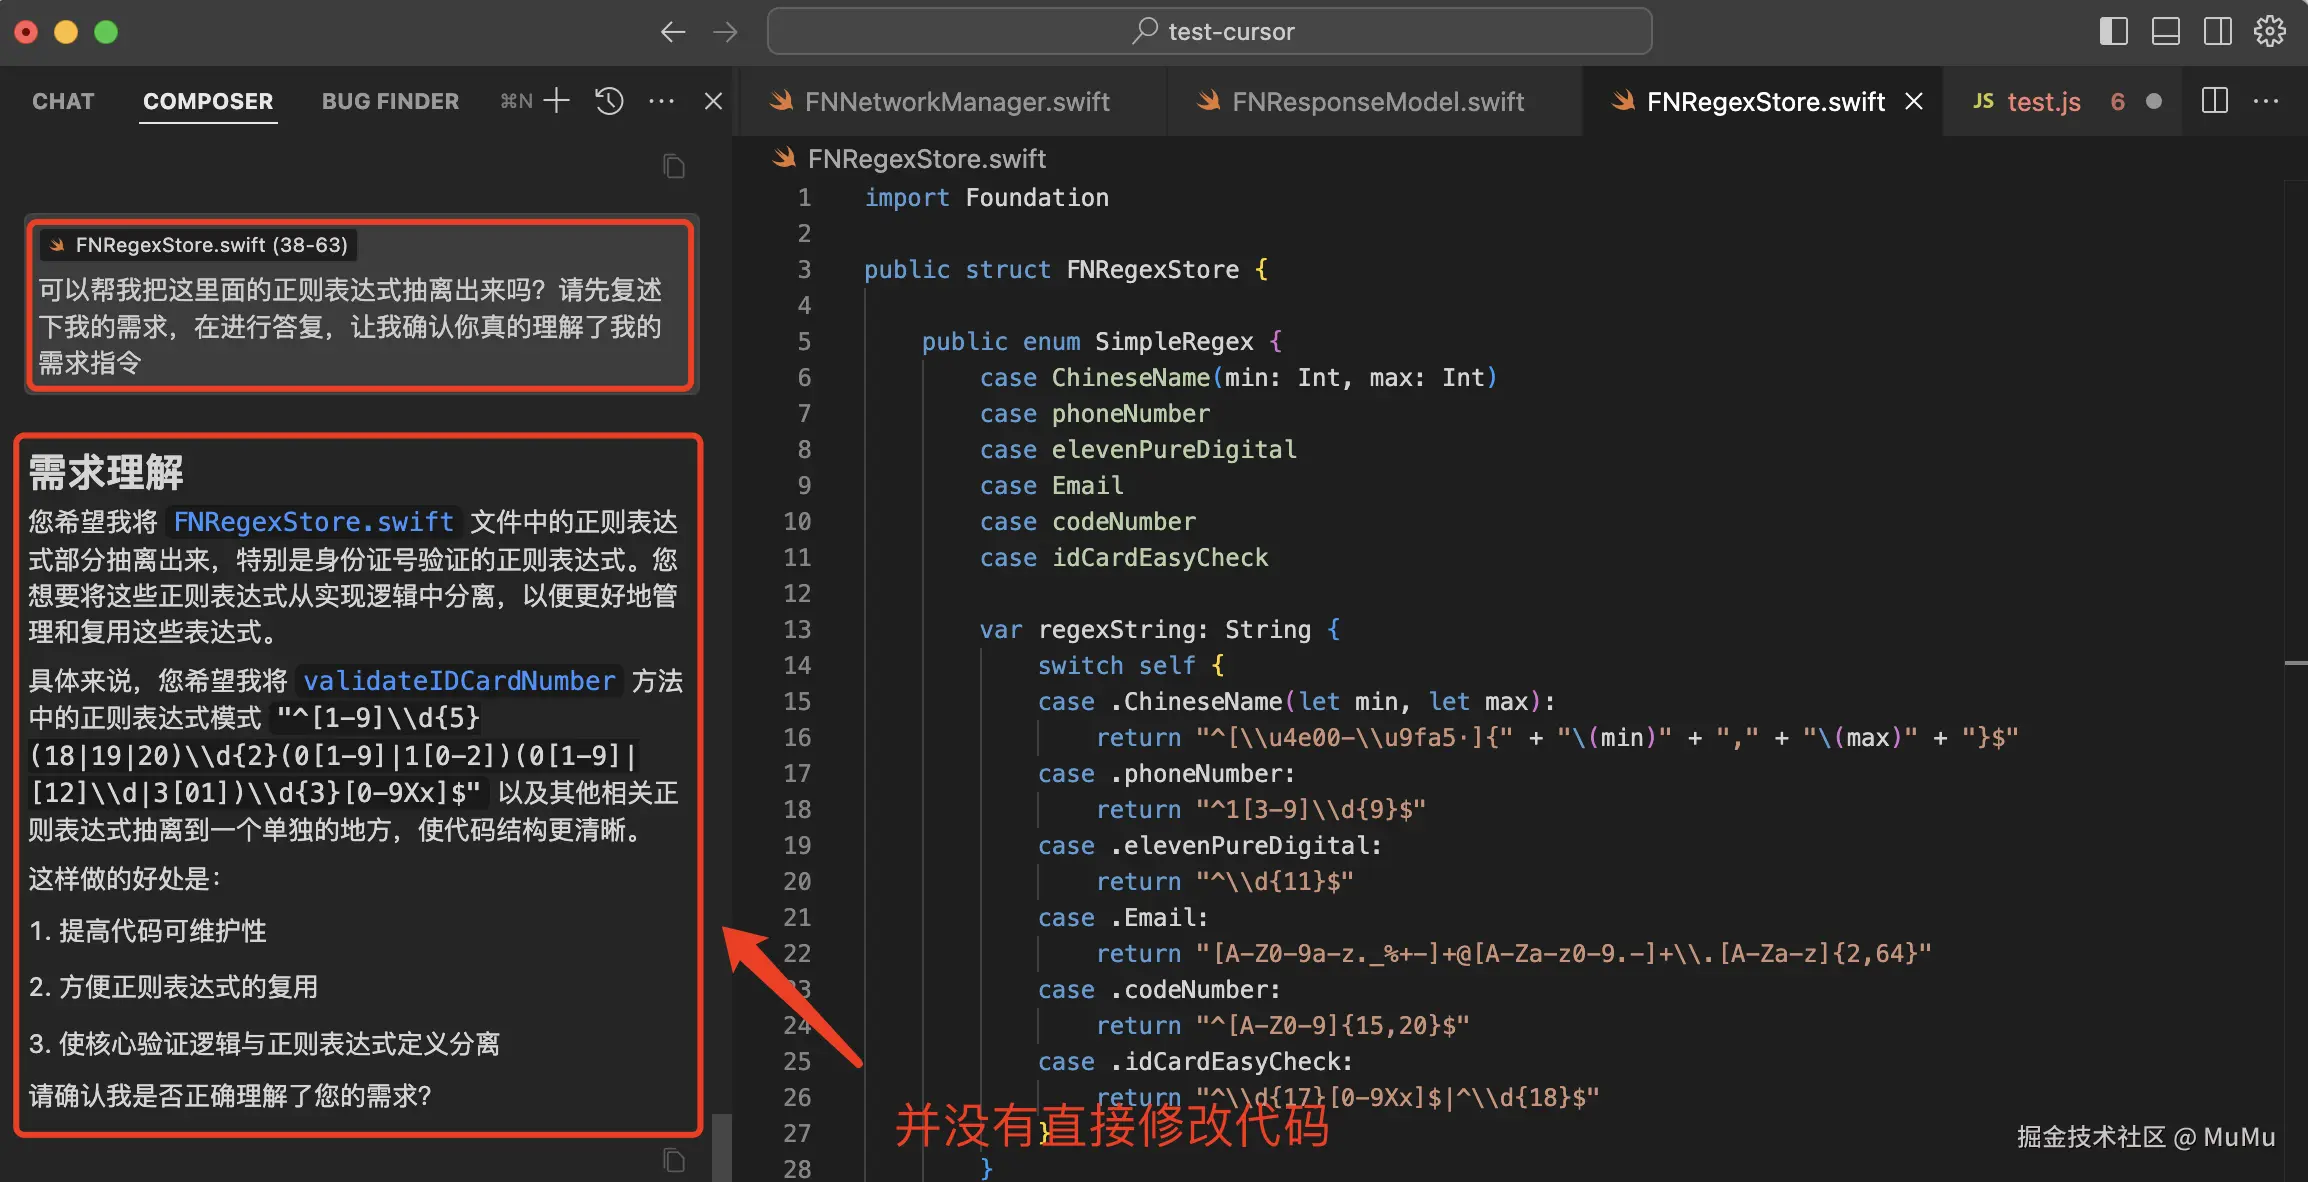Switch to the CHAT tab
Screen dimensions: 2308x1182
63,101
